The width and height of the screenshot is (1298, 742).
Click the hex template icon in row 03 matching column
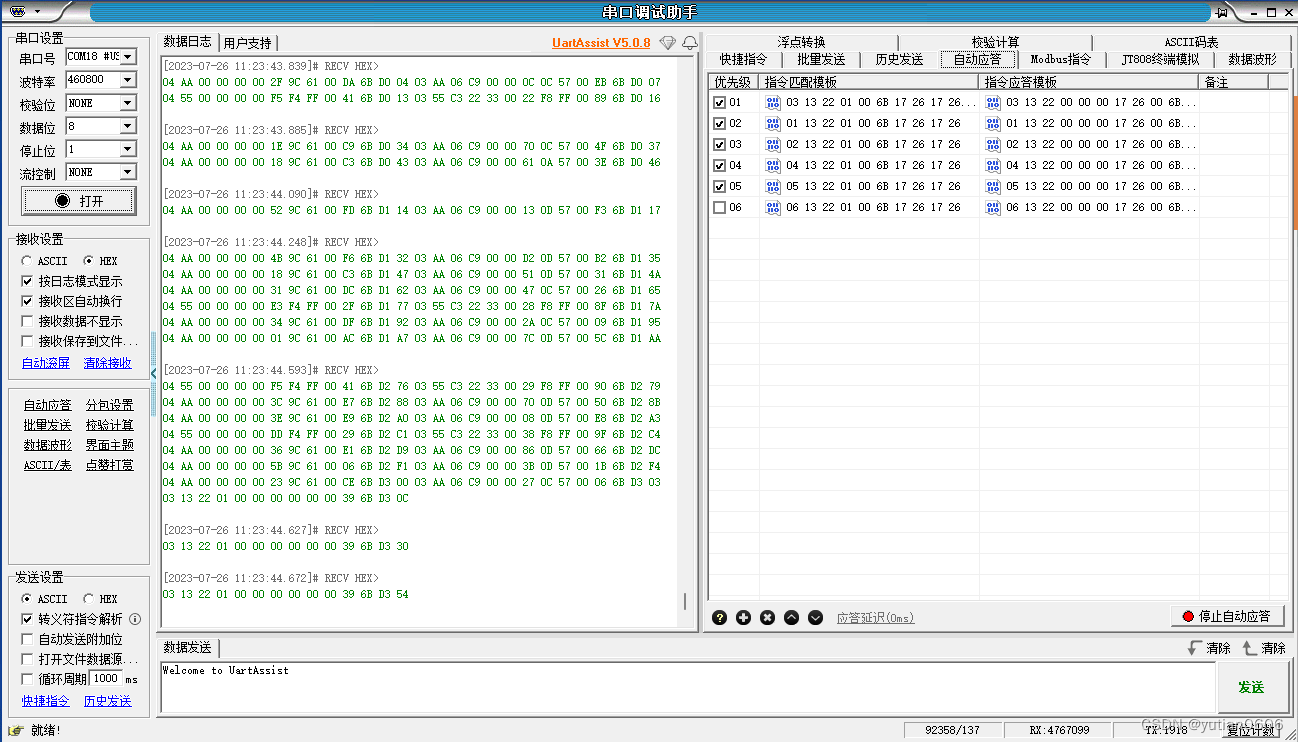pyautogui.click(x=773, y=144)
